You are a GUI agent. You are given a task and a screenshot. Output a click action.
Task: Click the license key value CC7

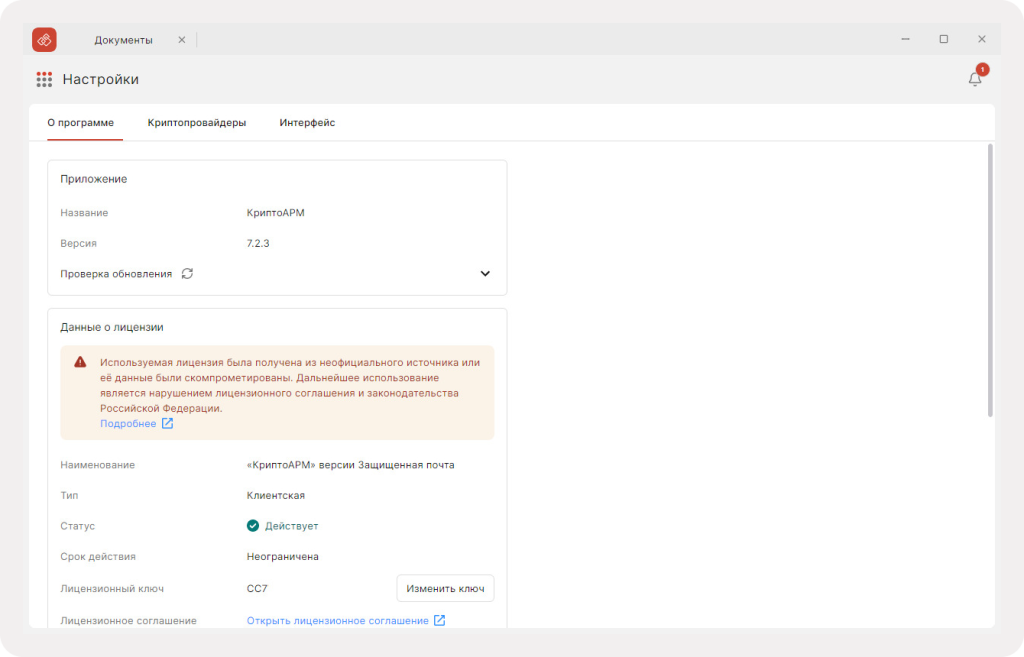257,588
